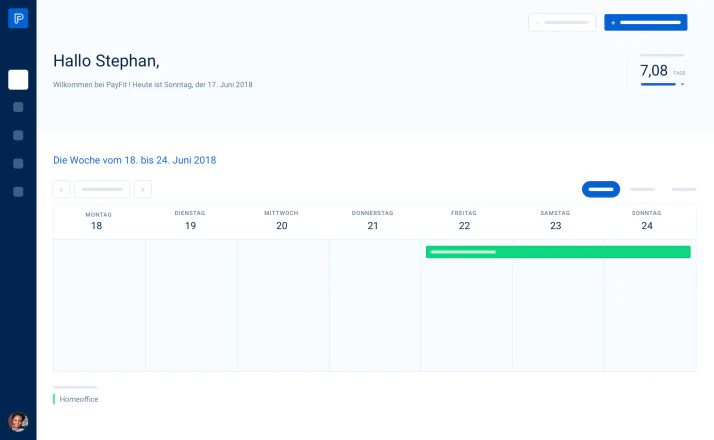Viewport: 714px width, 440px height.
Task: Switch to the middle calendar view tab
Action: pyautogui.click(x=643, y=189)
